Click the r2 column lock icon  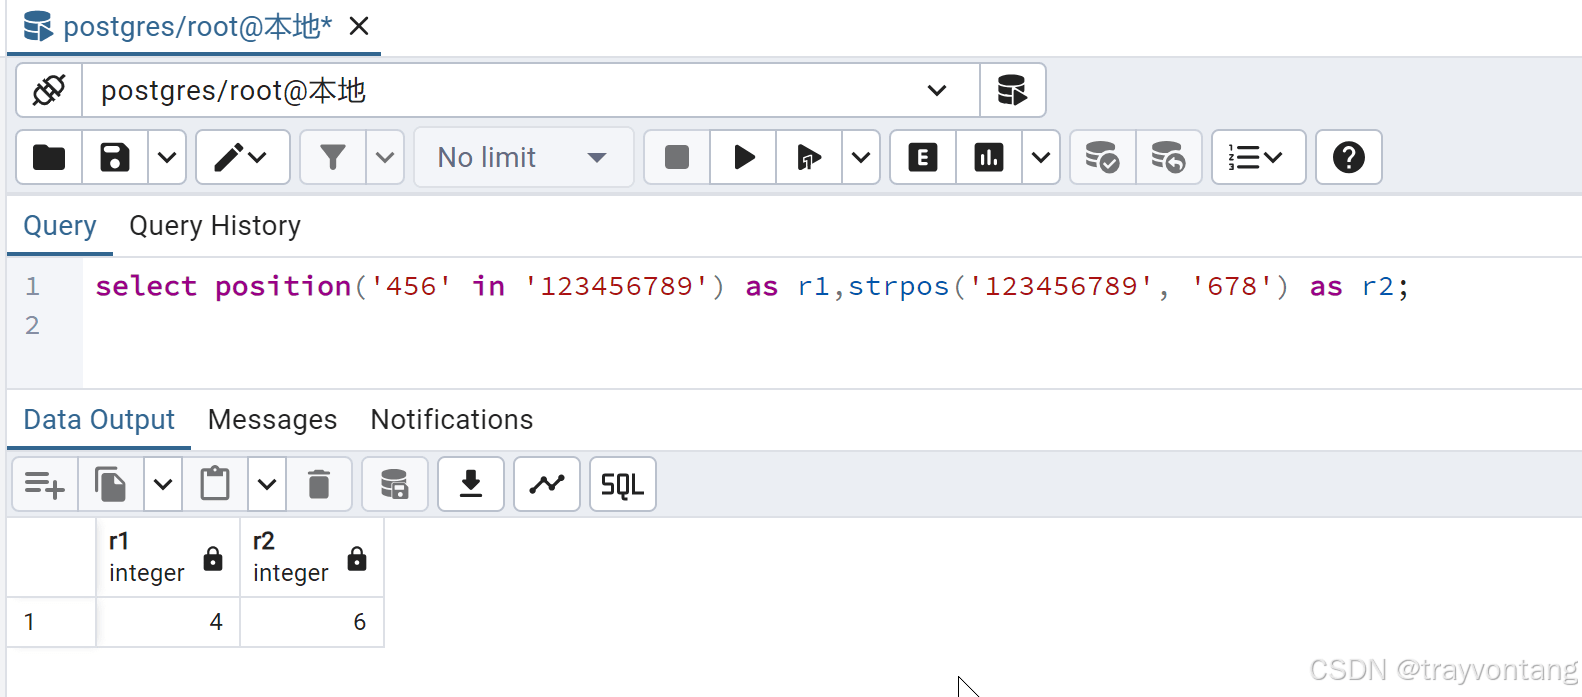point(357,558)
